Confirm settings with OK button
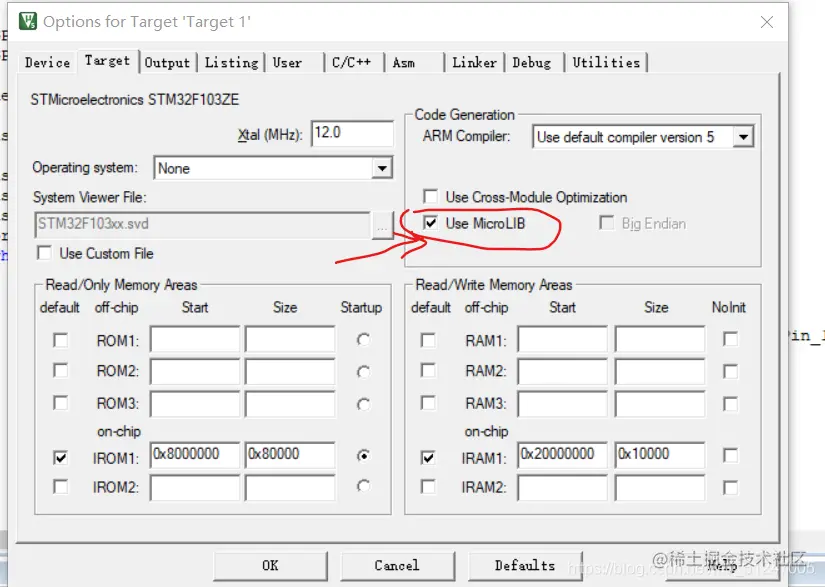825x587 pixels. point(270,565)
